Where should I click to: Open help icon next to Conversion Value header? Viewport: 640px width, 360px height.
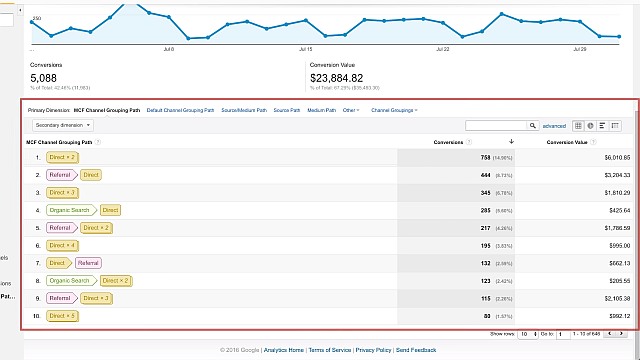pos(593,142)
